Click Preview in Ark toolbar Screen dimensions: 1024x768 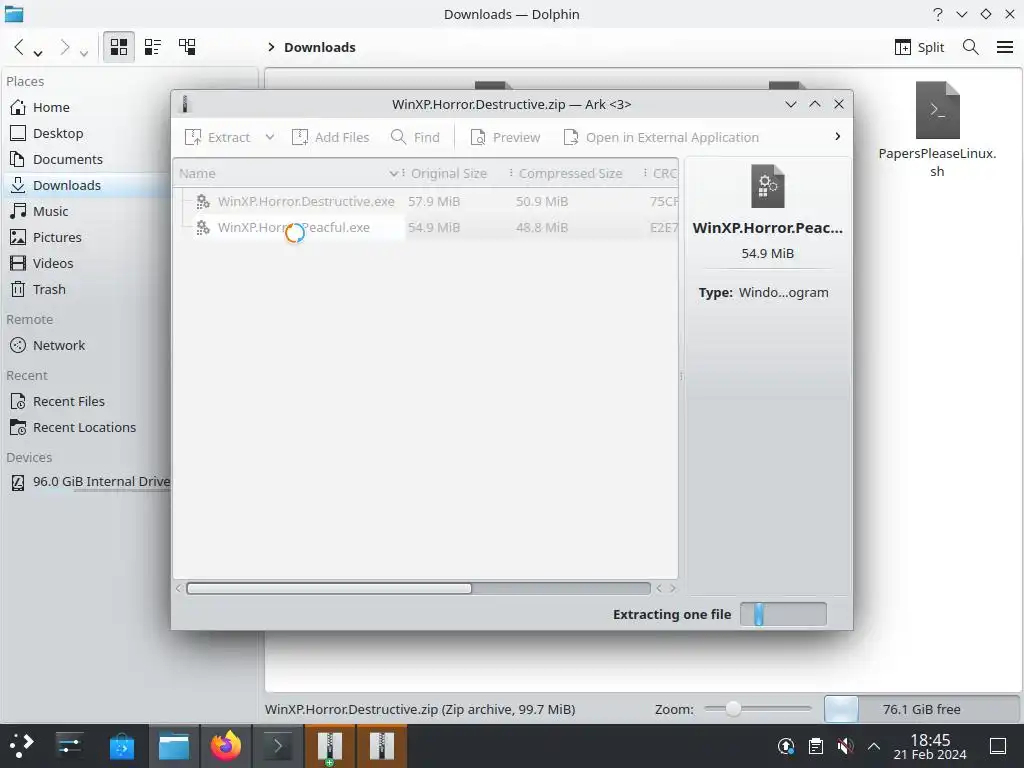click(x=505, y=137)
